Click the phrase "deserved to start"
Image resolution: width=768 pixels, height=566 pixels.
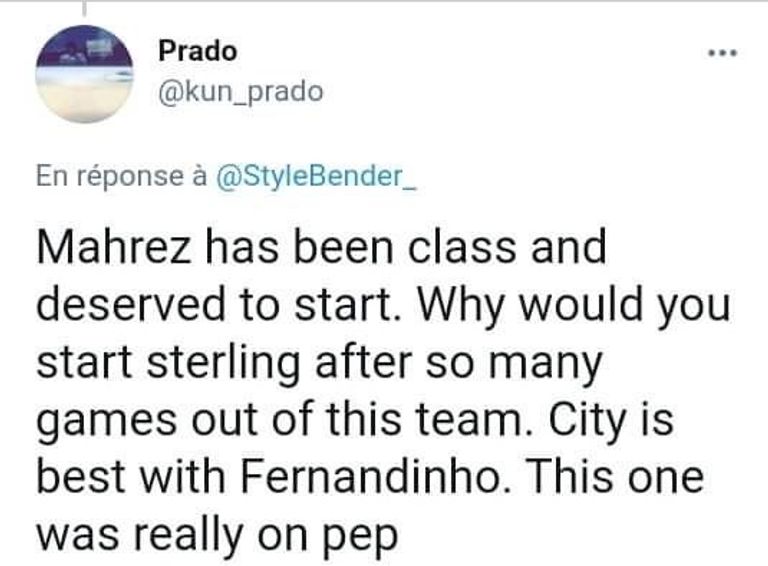[229, 306]
